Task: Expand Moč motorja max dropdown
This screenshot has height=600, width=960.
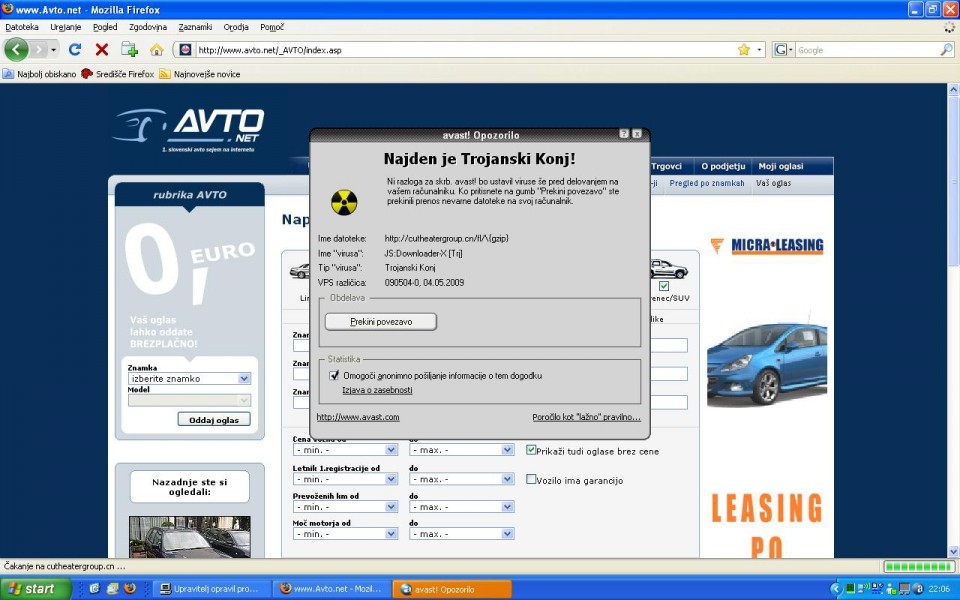Action: [462, 534]
